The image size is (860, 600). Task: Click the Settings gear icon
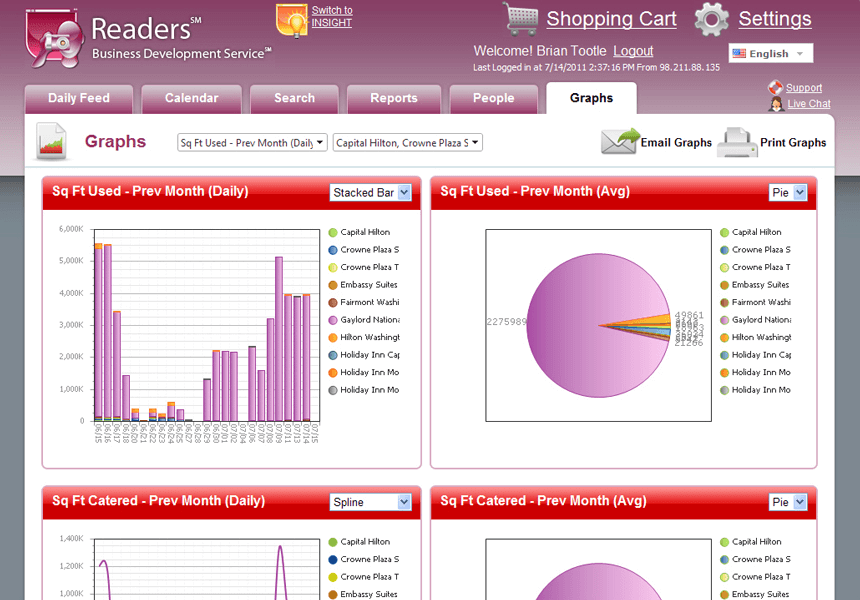[x=711, y=19]
